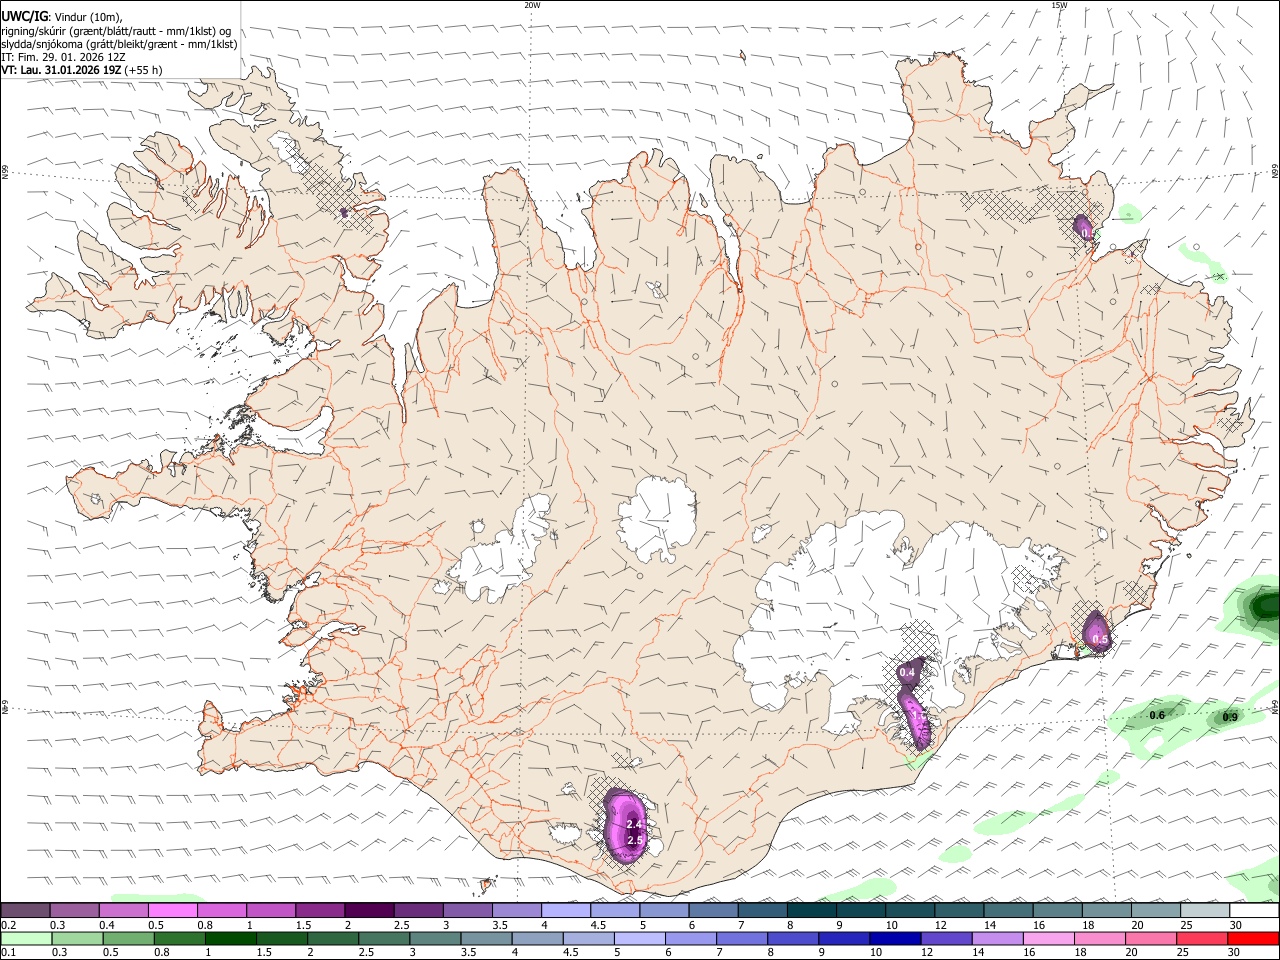Select the green 0.5 swatch, bottom legend row
The height and width of the screenshot is (960, 1280).
(130, 938)
